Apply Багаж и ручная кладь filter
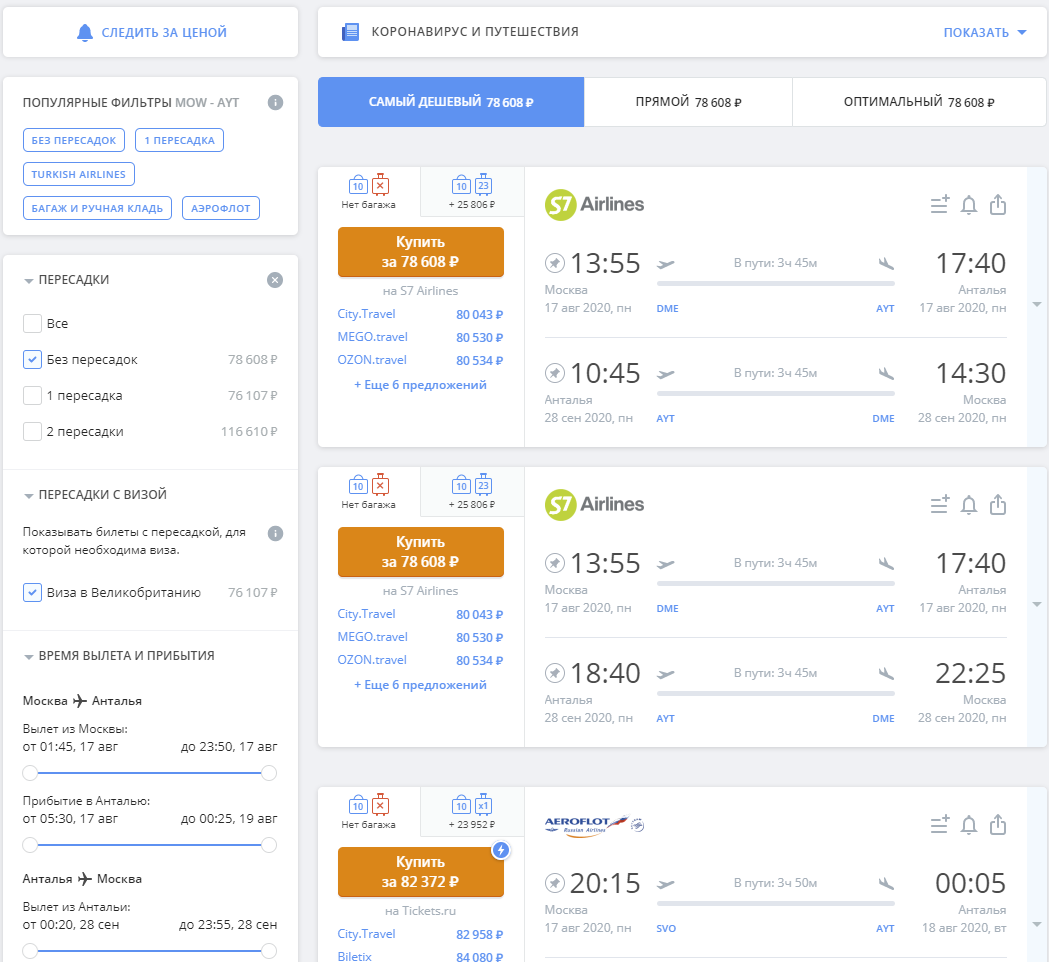The width and height of the screenshot is (1049, 962). tap(97, 208)
